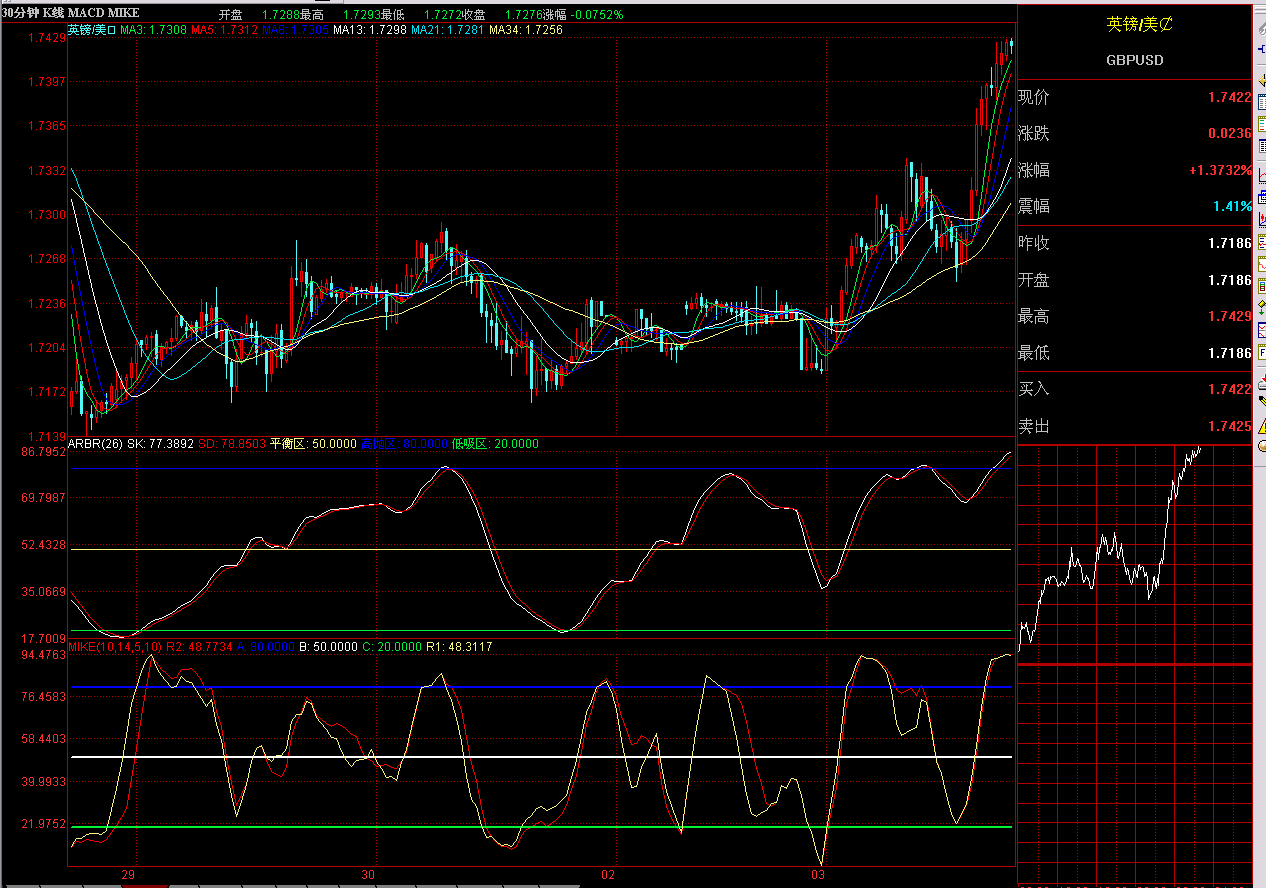
Task: Click the date label 29 on time axis
Action: point(127,875)
